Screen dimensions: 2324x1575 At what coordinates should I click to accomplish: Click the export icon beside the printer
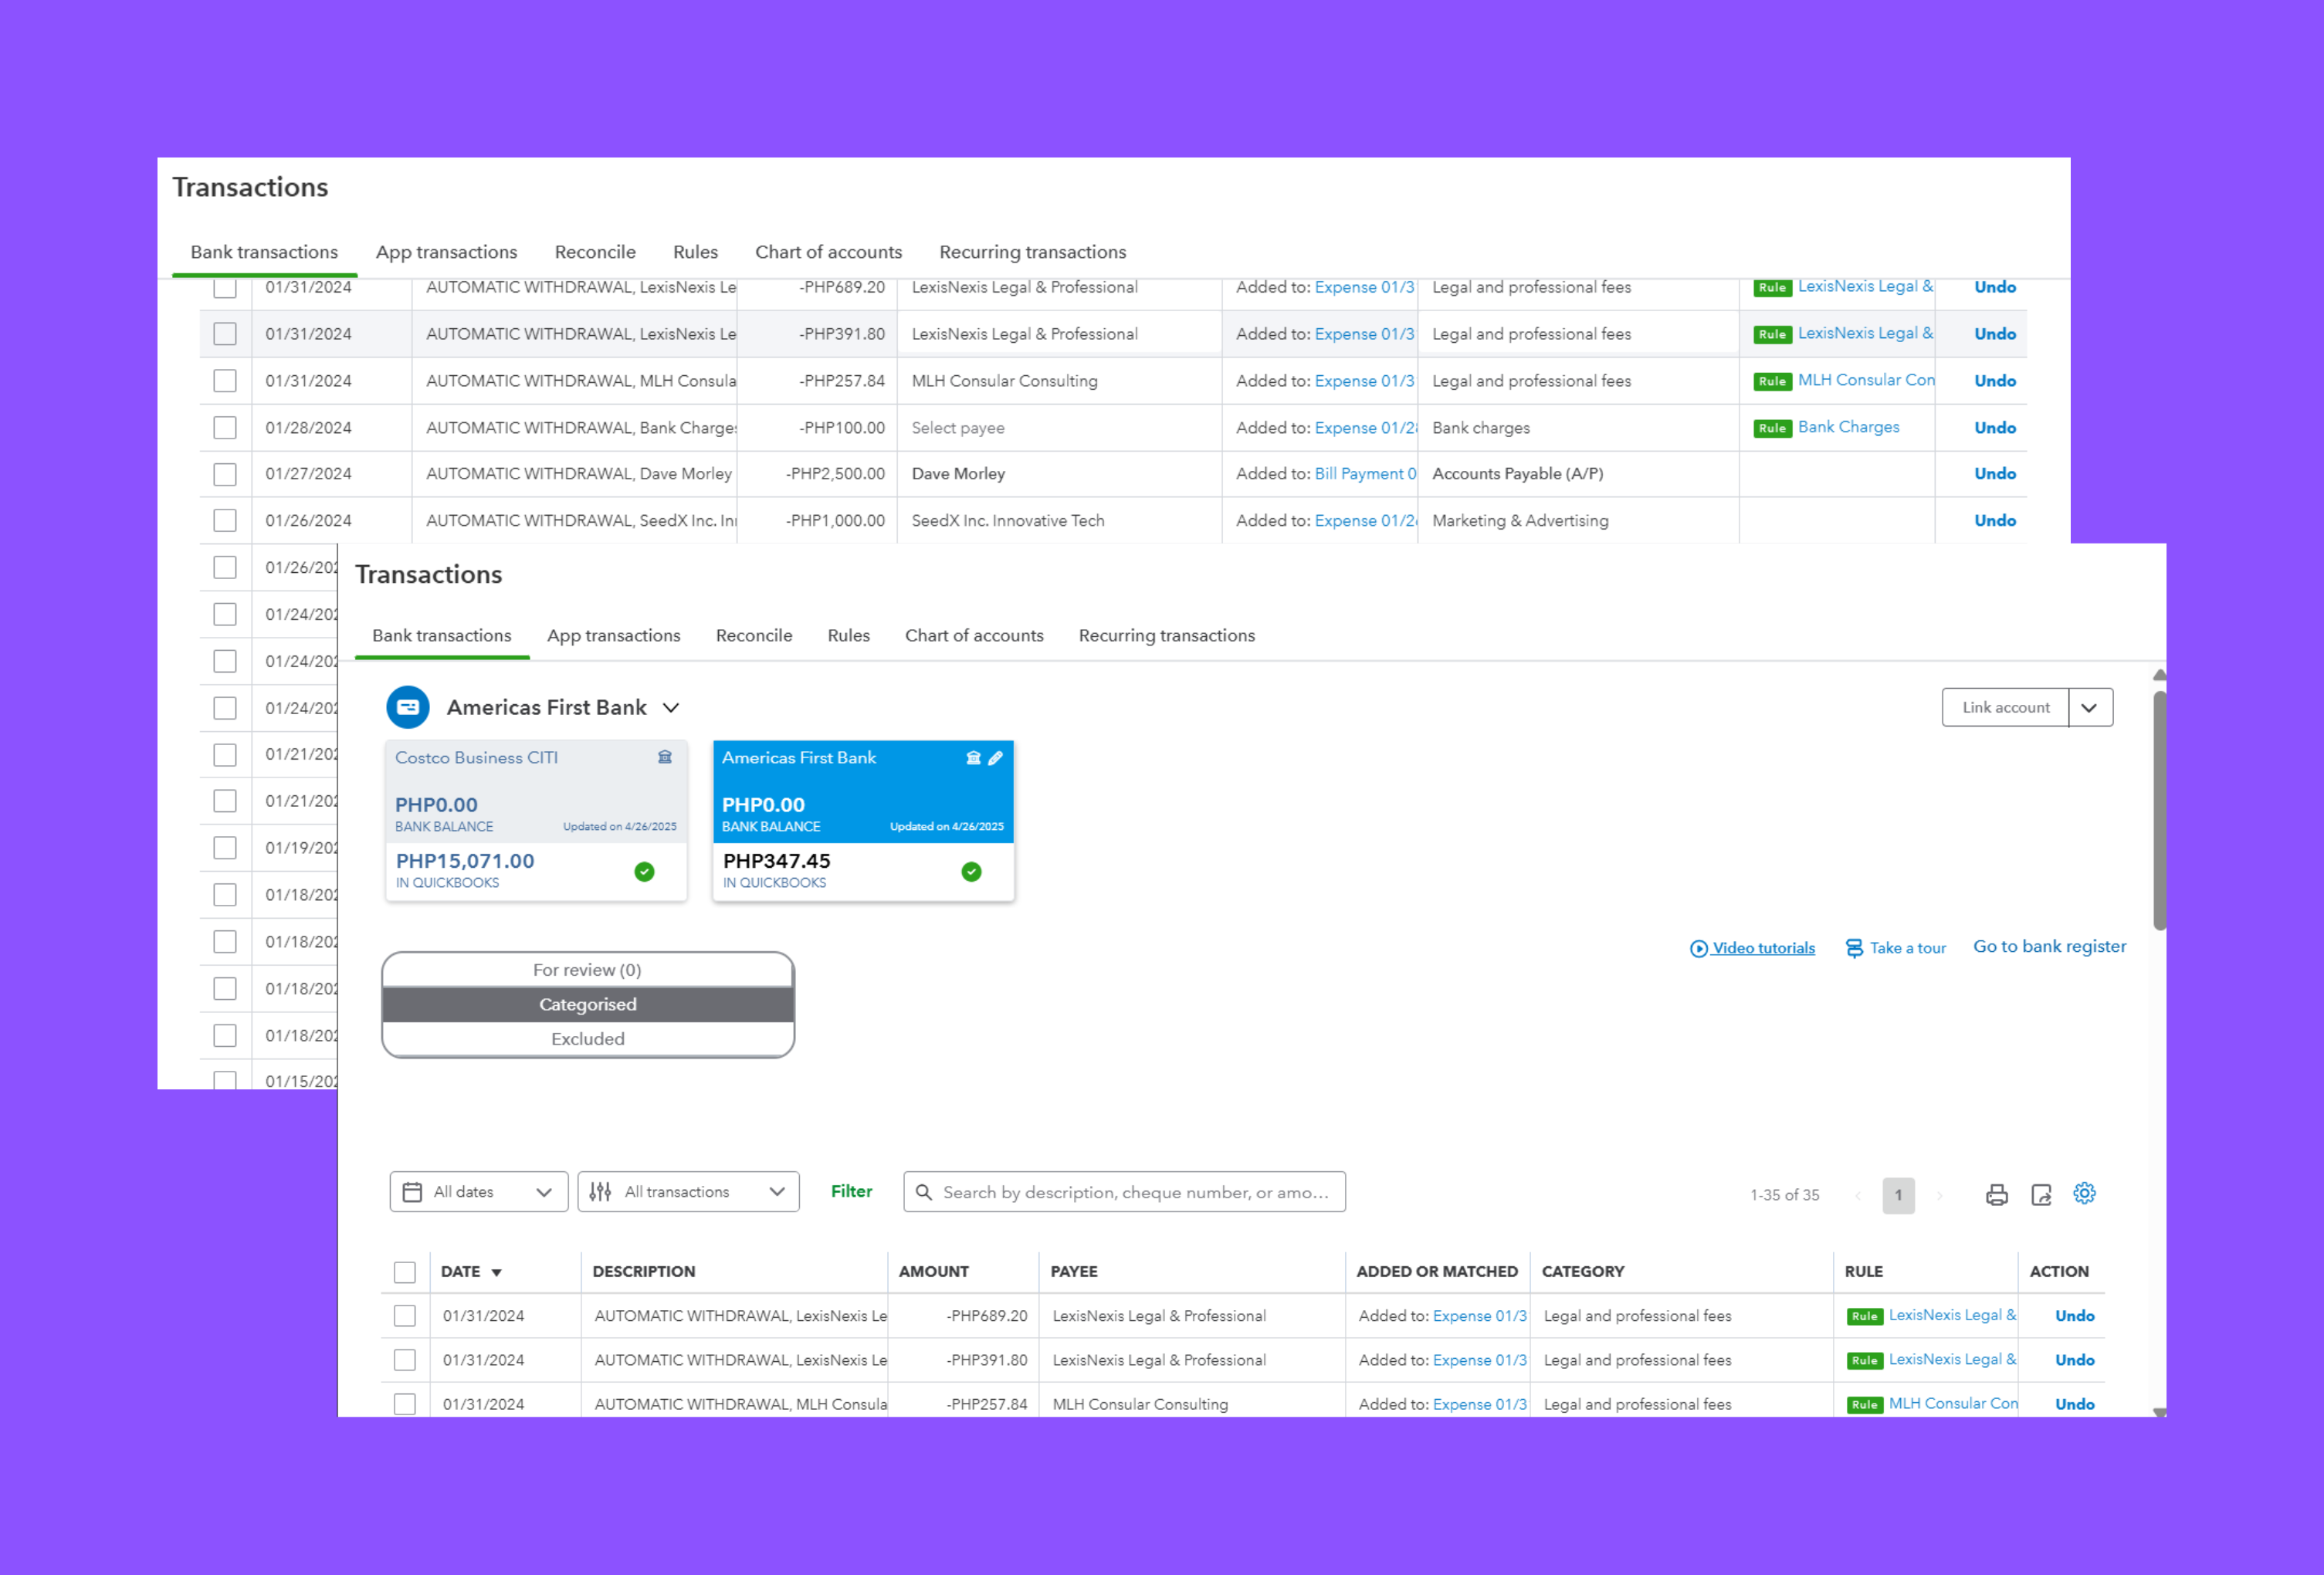[2041, 1194]
